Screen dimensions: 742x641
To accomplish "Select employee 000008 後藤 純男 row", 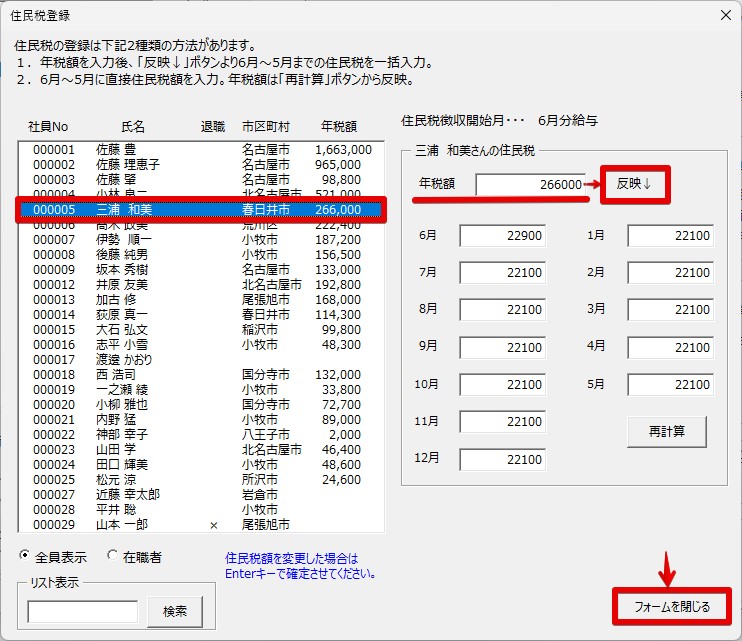I will click(x=201, y=255).
